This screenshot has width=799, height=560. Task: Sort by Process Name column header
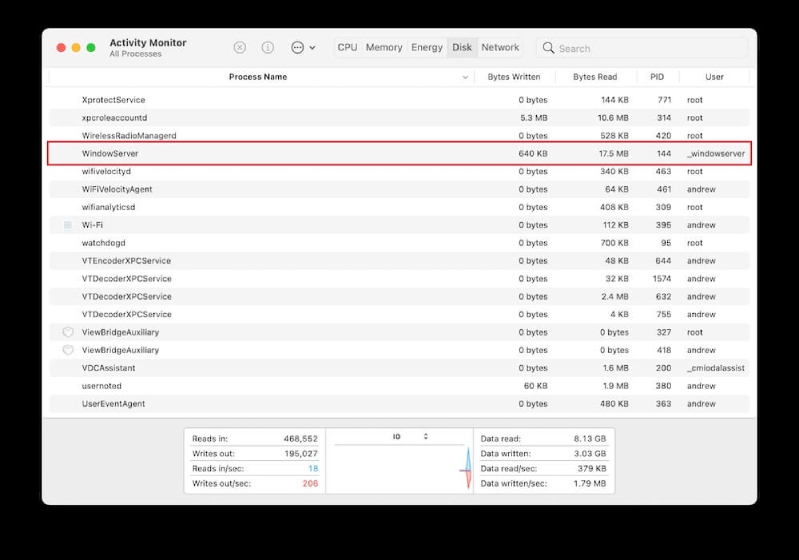coord(258,77)
